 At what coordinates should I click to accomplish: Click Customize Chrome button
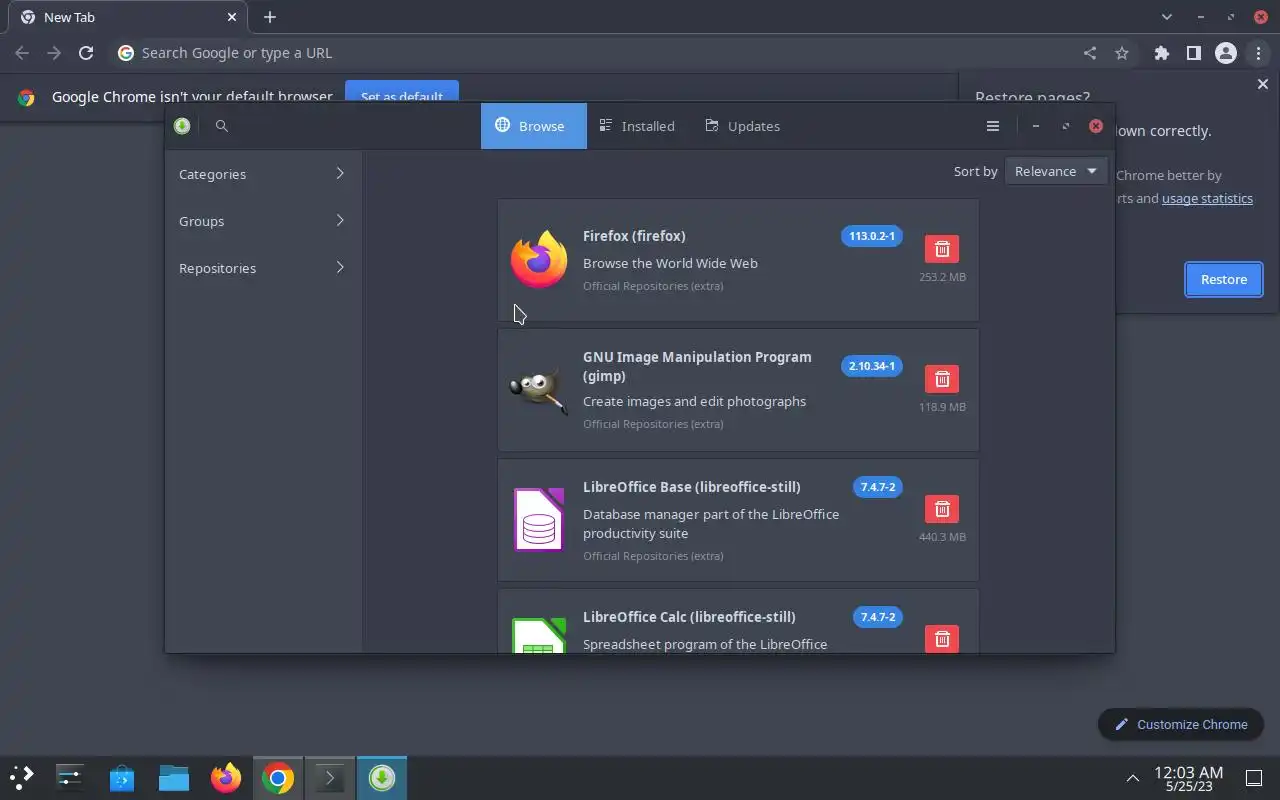pyautogui.click(x=1181, y=724)
